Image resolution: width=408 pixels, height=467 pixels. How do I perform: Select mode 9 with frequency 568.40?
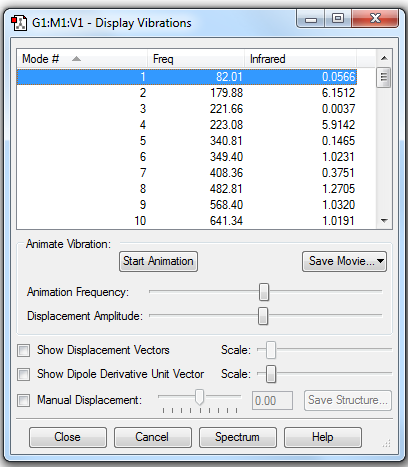pos(187,205)
